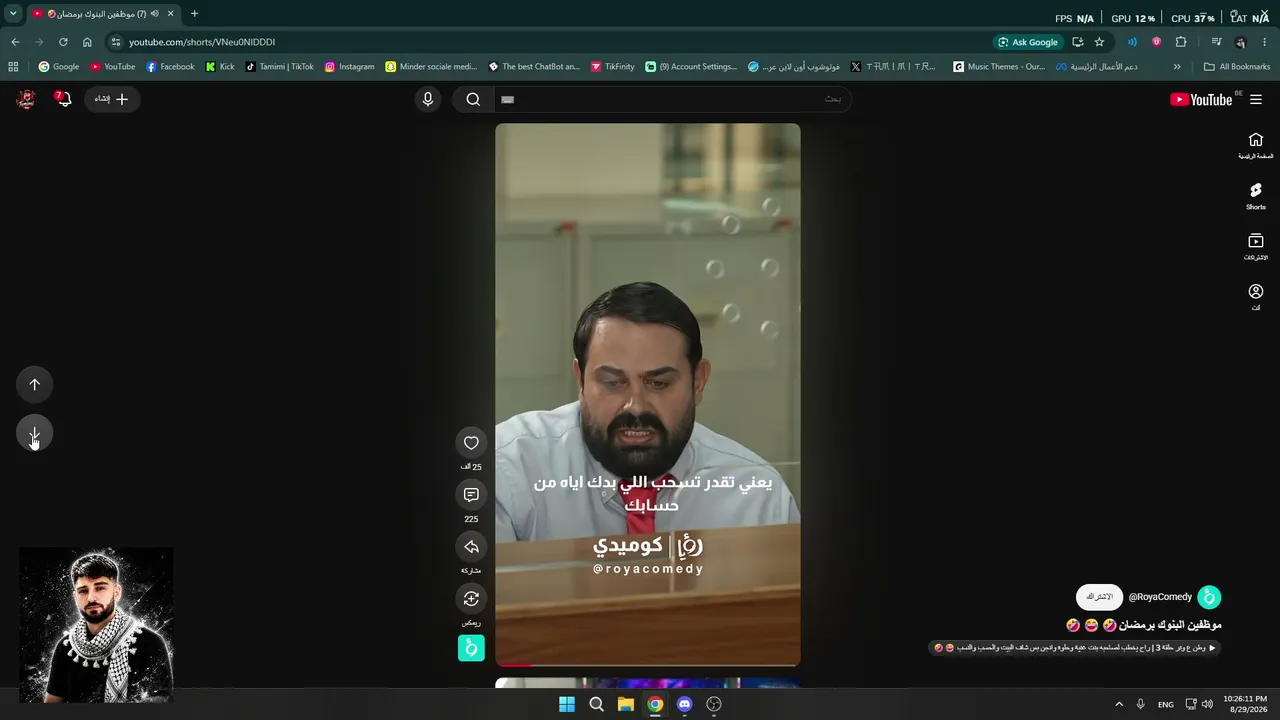1280x720 pixels.
Task: Click the YouTube logo to go home
Action: pyautogui.click(x=1201, y=99)
